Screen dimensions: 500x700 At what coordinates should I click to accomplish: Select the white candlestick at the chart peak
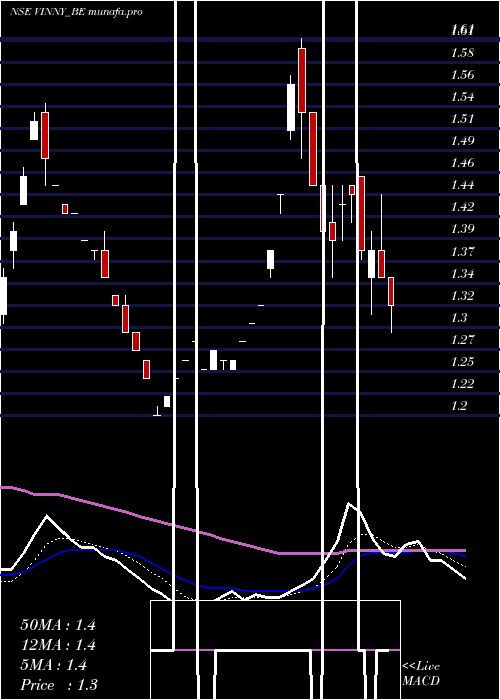coord(291,107)
